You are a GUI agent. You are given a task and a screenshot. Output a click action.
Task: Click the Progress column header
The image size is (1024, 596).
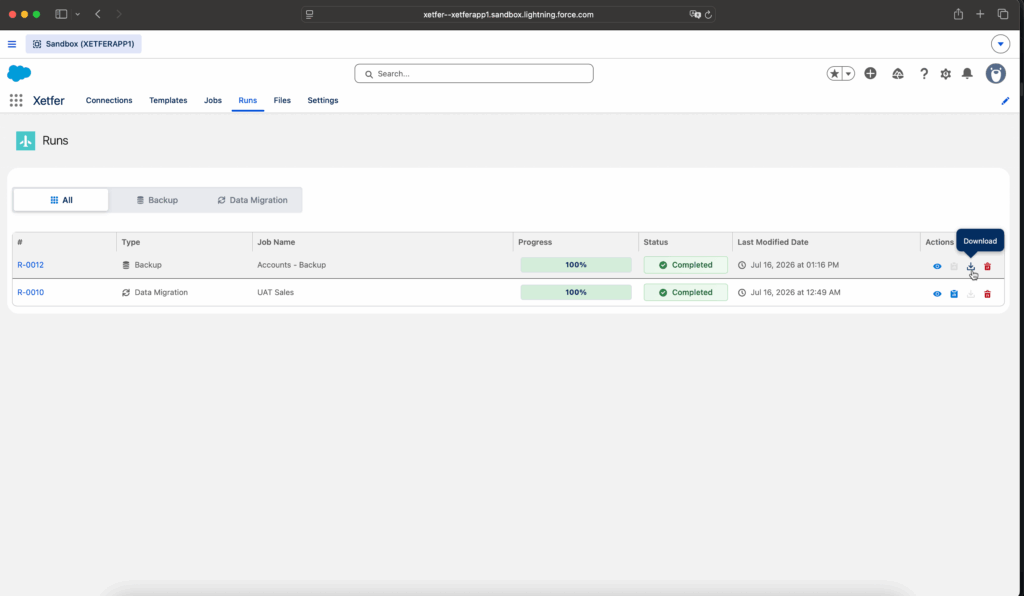[535, 242]
